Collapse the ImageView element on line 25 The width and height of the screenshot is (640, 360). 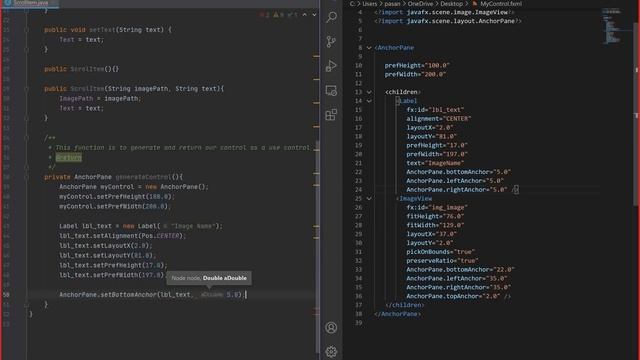tap(369, 199)
